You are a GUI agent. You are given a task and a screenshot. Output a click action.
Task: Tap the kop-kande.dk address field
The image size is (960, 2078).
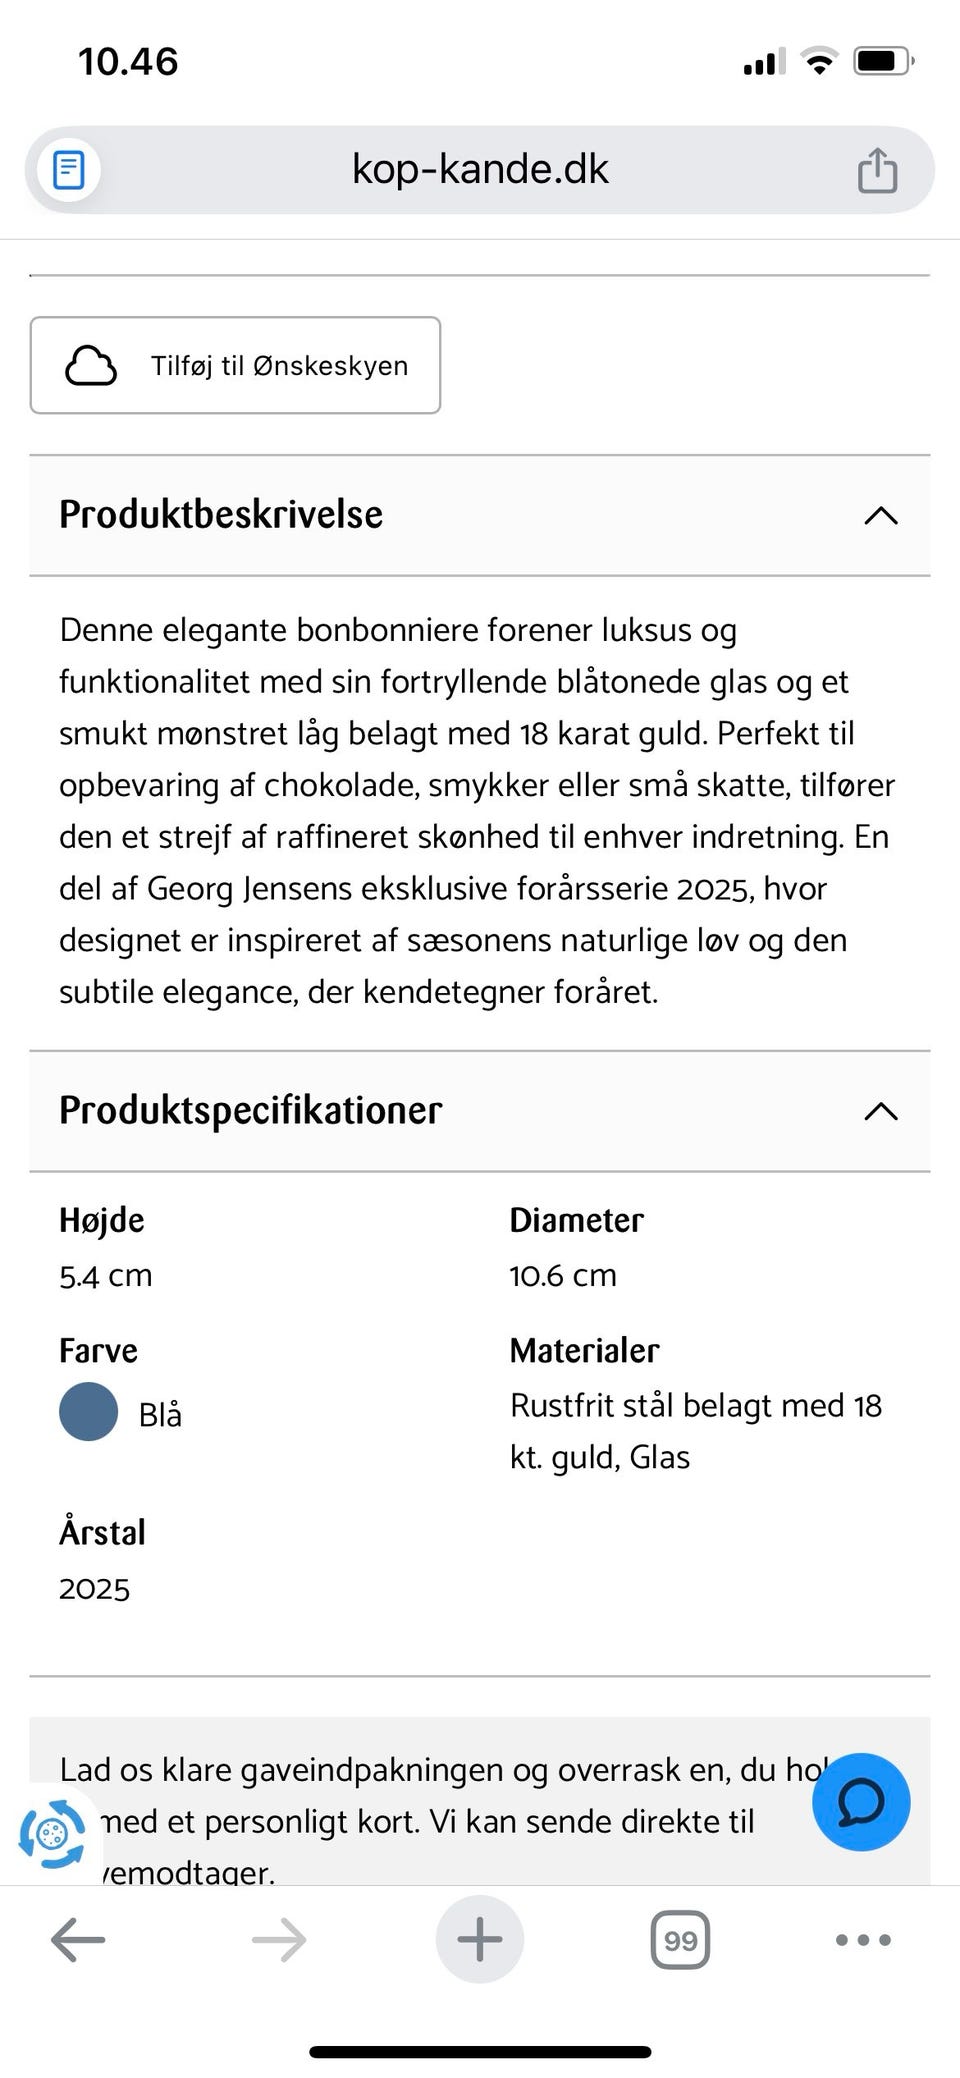pos(480,170)
